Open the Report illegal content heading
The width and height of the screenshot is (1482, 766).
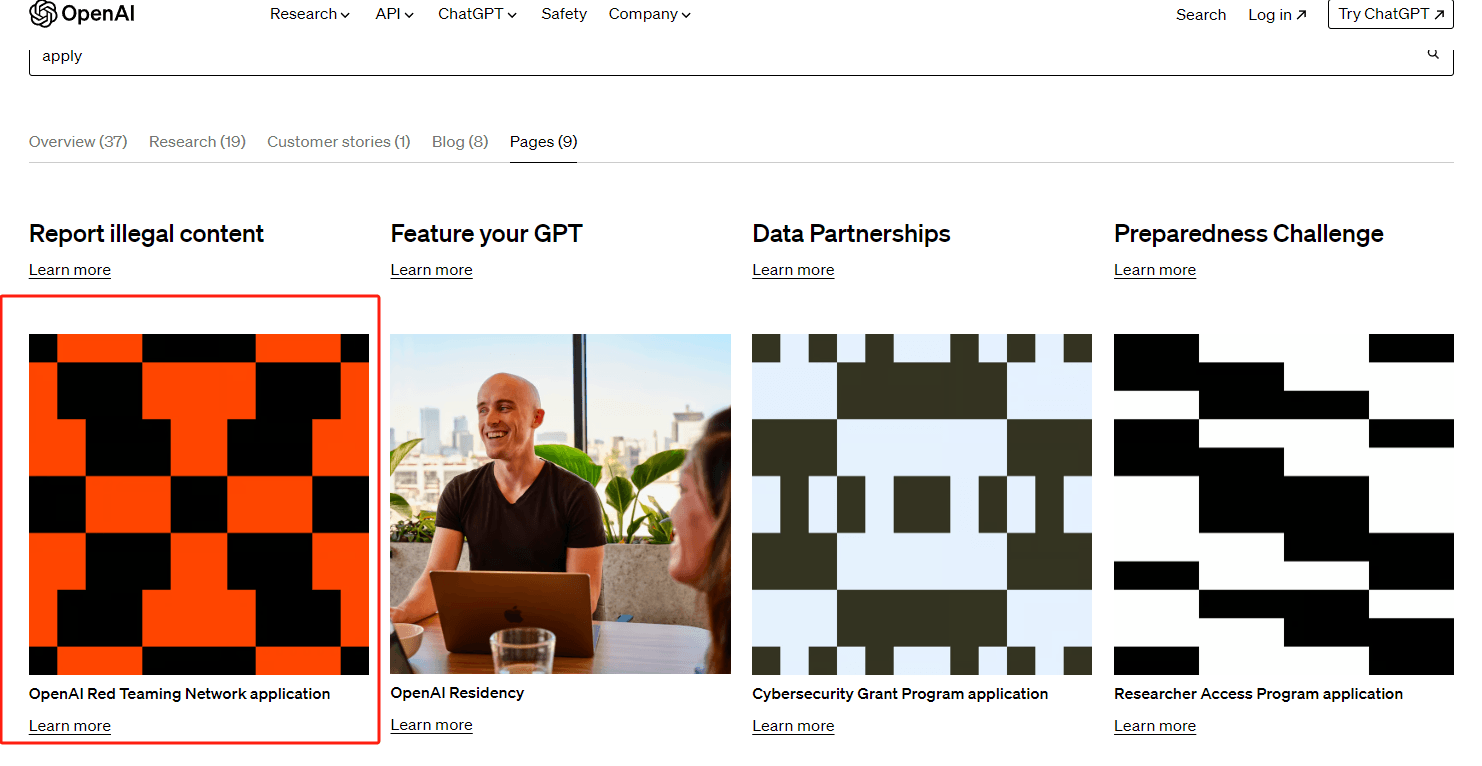[147, 234]
